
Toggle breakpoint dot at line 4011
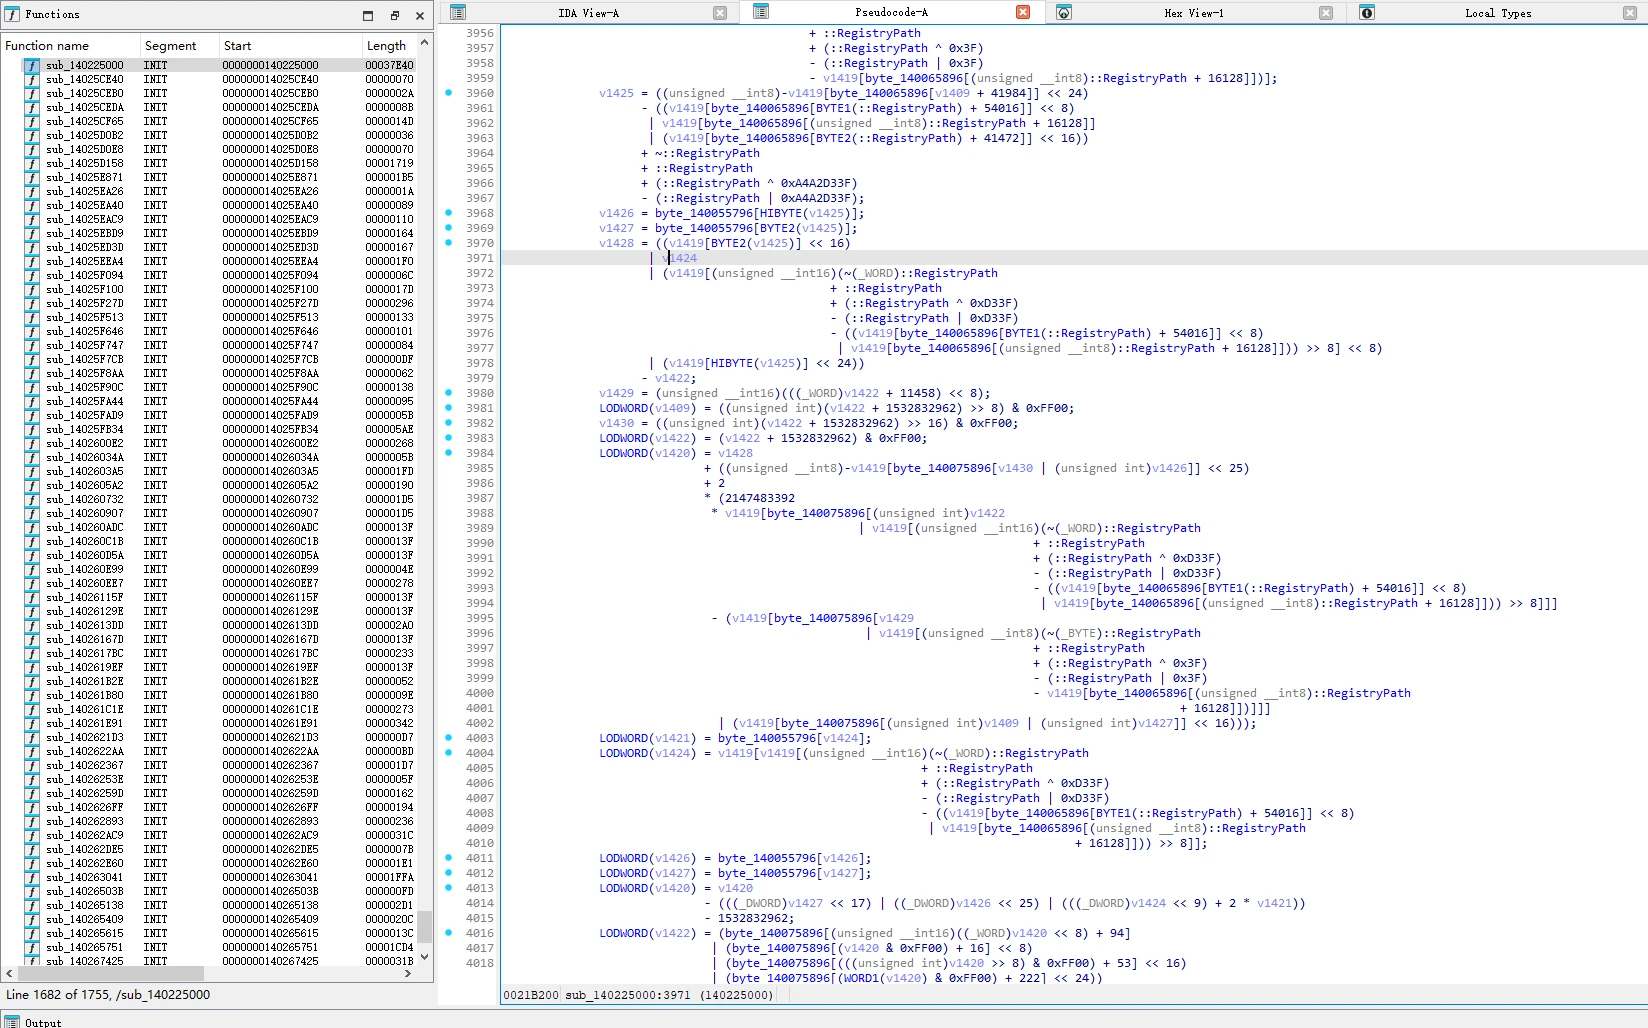448,858
